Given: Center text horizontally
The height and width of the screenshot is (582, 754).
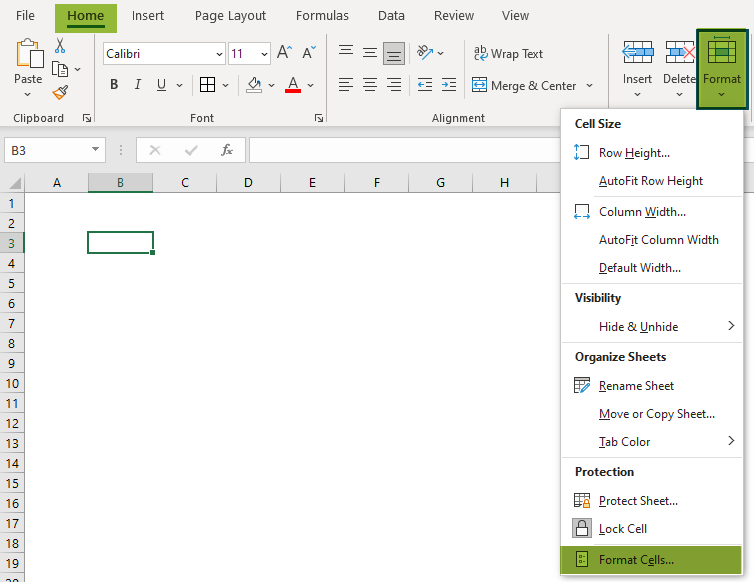Looking at the screenshot, I should tap(370, 85).
